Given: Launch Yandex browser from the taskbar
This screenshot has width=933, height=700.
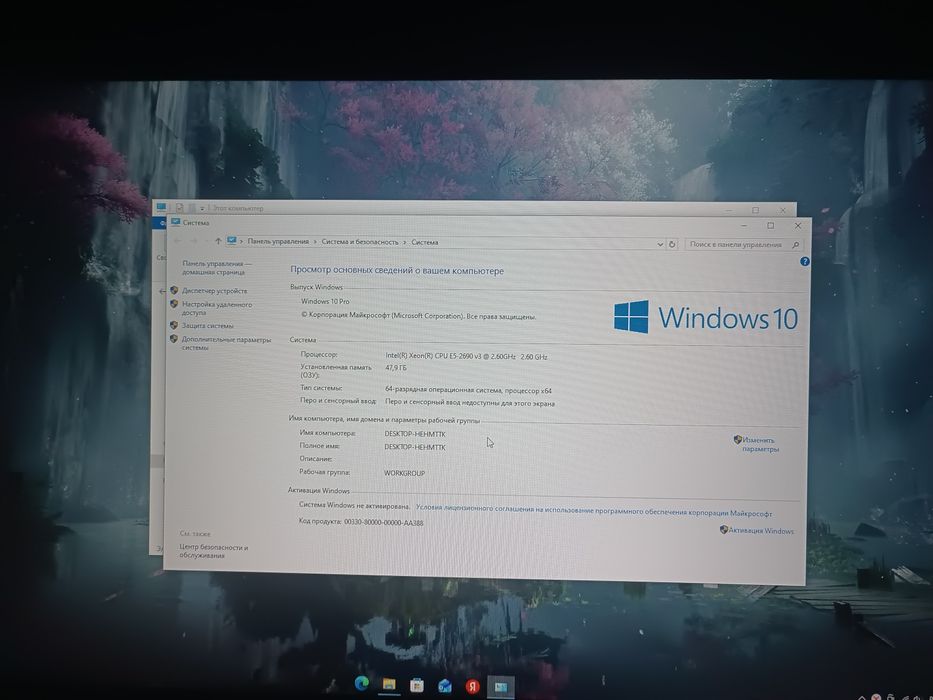Looking at the screenshot, I should point(472,686).
